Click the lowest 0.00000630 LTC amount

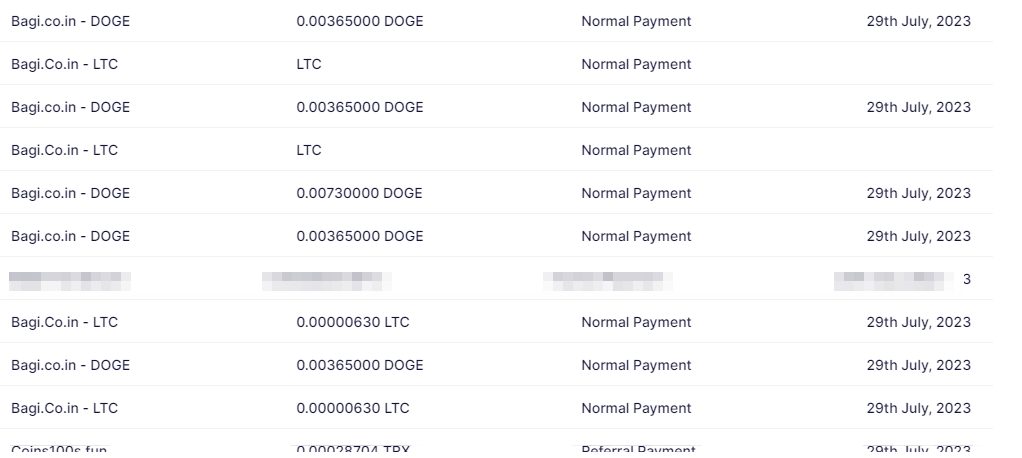(352, 408)
